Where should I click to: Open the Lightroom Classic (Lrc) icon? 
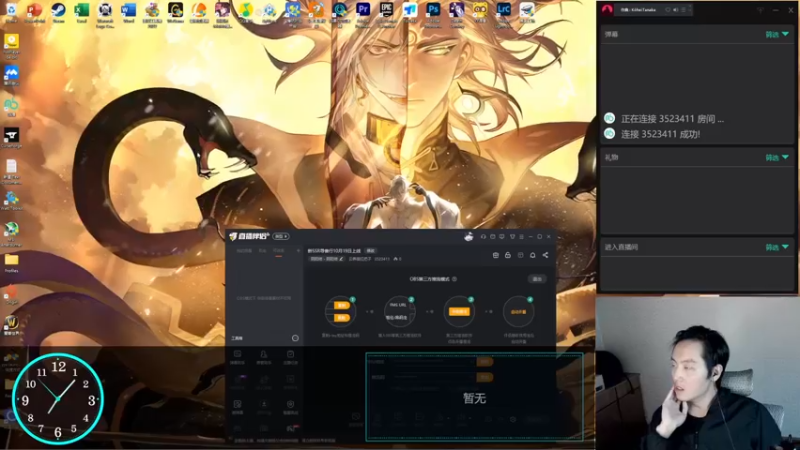point(504,11)
